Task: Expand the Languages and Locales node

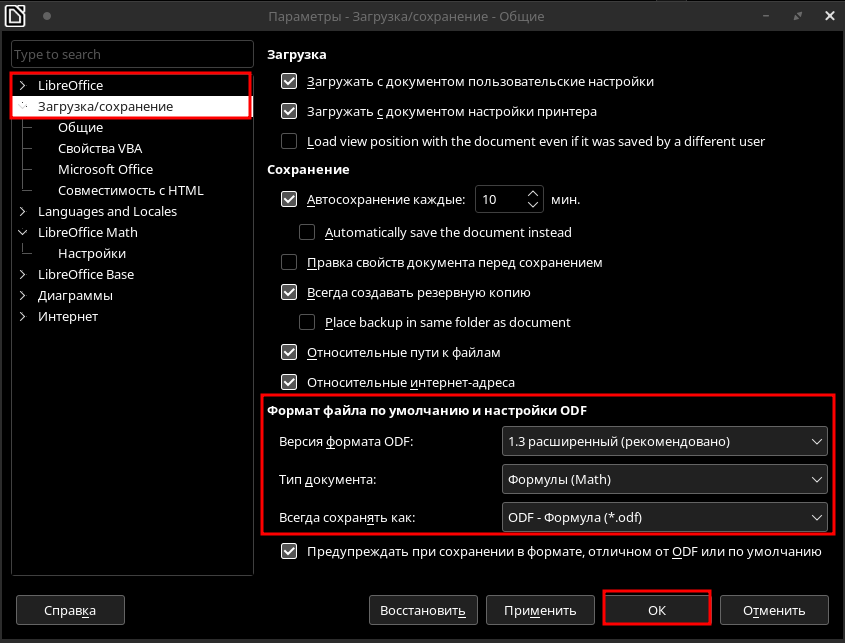Action: tap(22, 212)
